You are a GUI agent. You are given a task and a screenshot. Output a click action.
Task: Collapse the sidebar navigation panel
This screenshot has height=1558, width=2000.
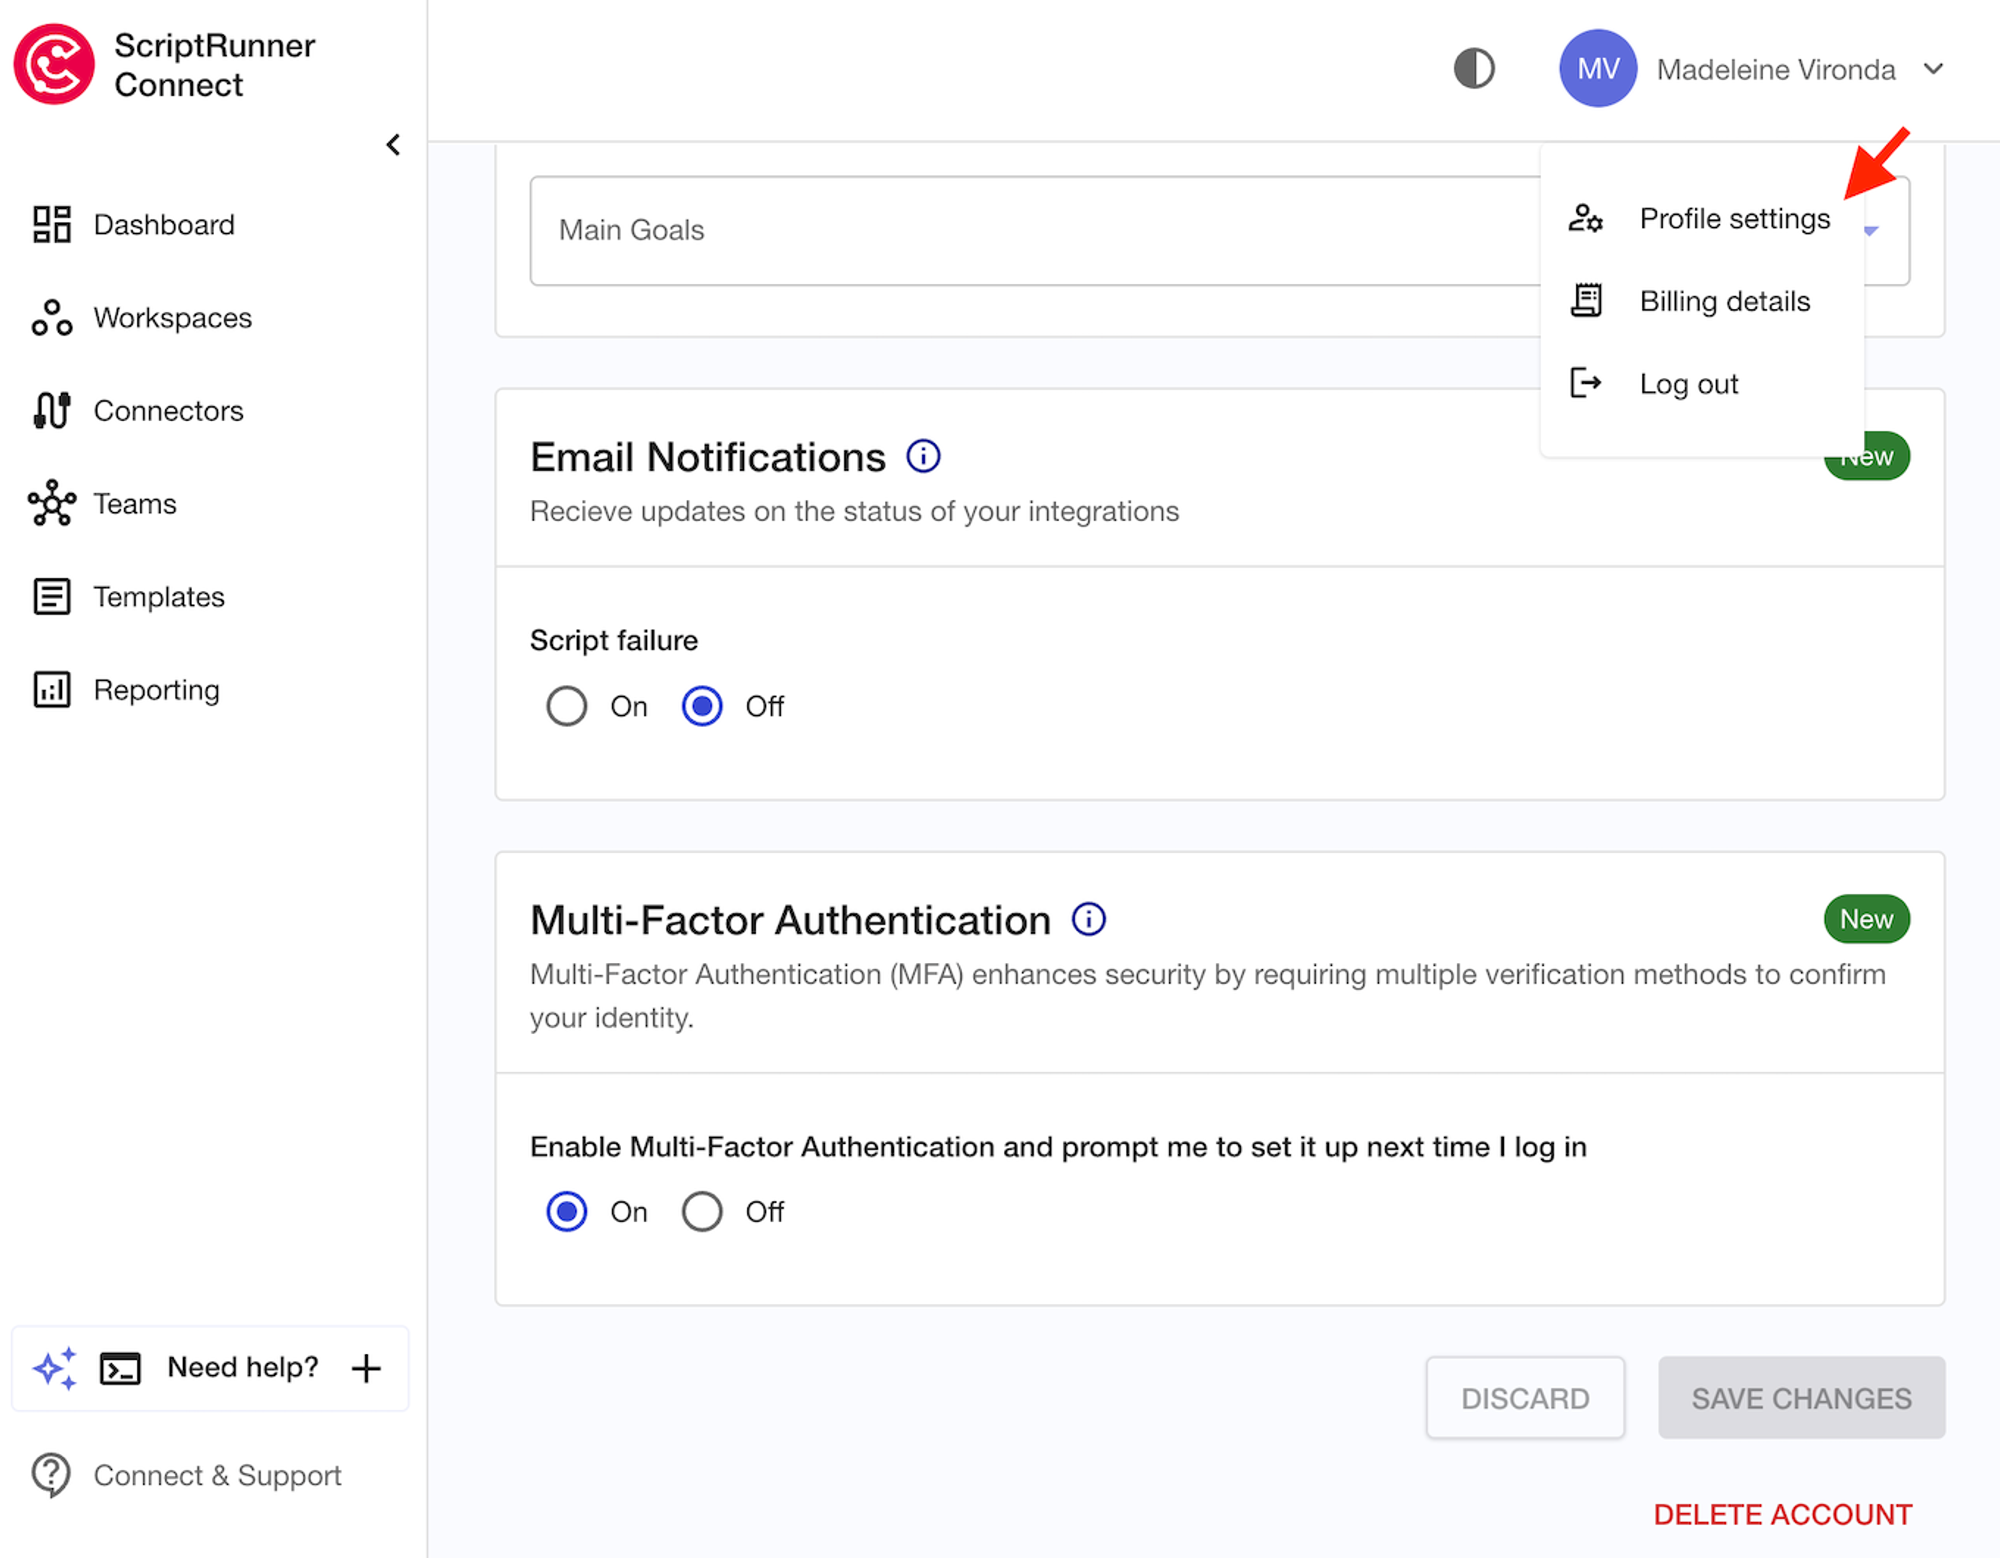click(x=393, y=144)
